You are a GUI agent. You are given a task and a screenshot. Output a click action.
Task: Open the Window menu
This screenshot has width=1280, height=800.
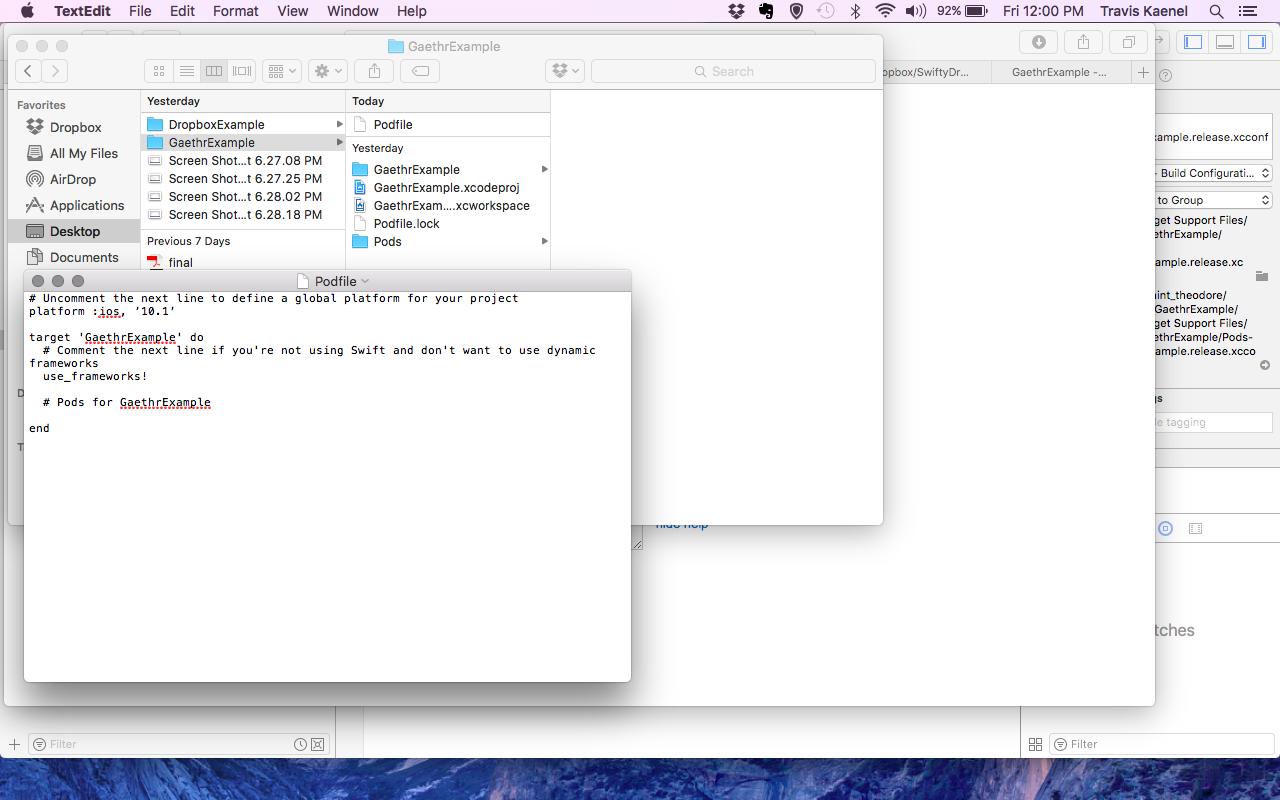353,11
